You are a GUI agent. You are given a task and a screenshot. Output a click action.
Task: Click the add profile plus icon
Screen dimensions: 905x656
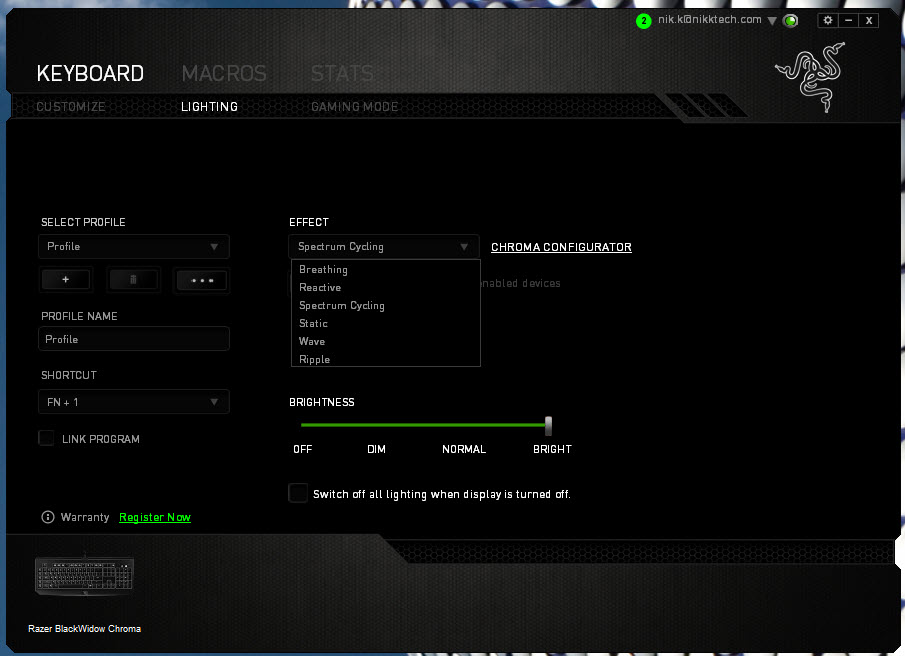[x=66, y=280]
